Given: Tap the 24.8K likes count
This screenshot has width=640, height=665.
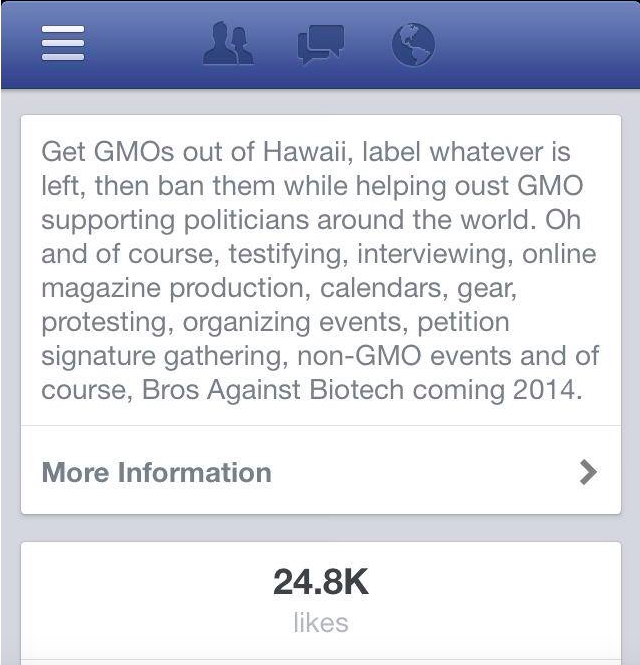Looking at the screenshot, I should click(320, 582).
